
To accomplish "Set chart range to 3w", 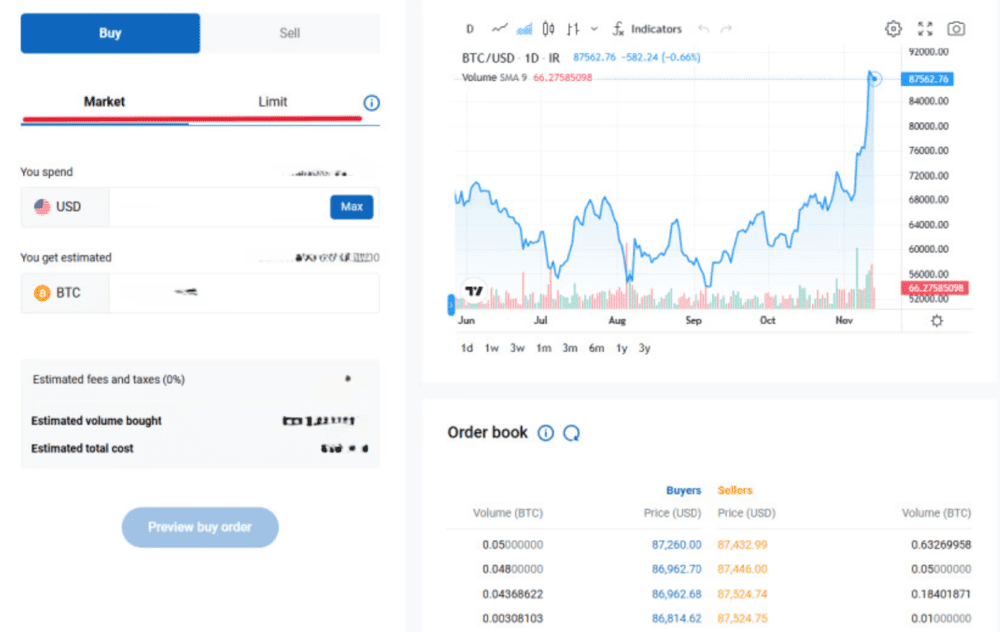I will [517, 348].
